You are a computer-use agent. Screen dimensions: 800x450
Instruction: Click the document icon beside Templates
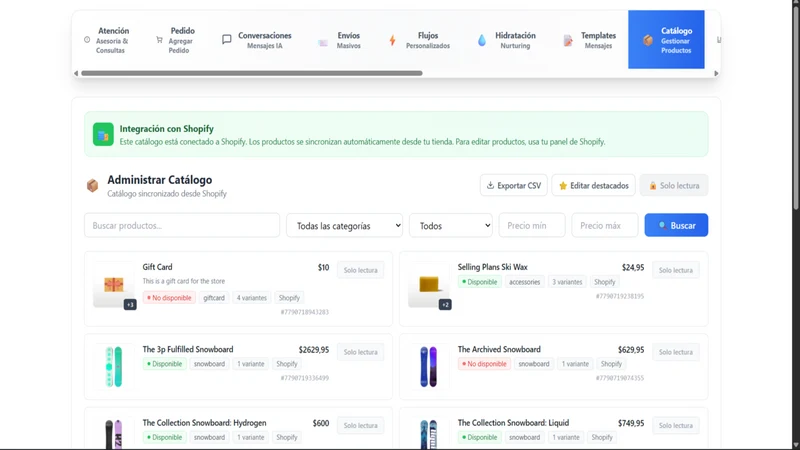(x=568, y=40)
